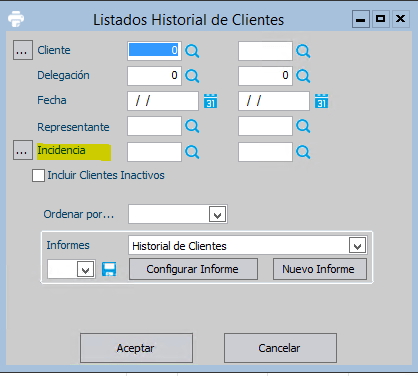The image size is (418, 376).
Task: Focus the second Delegación input field
Action: point(265,76)
